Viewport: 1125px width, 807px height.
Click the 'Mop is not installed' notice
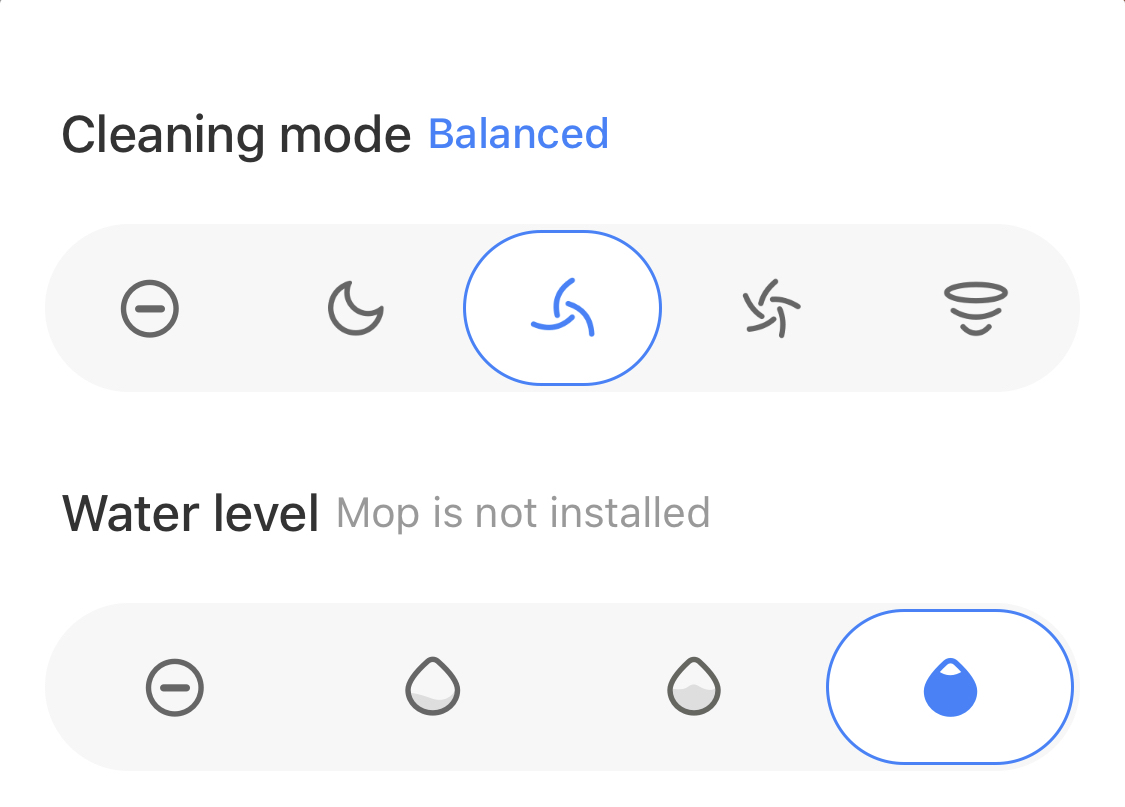point(523,513)
